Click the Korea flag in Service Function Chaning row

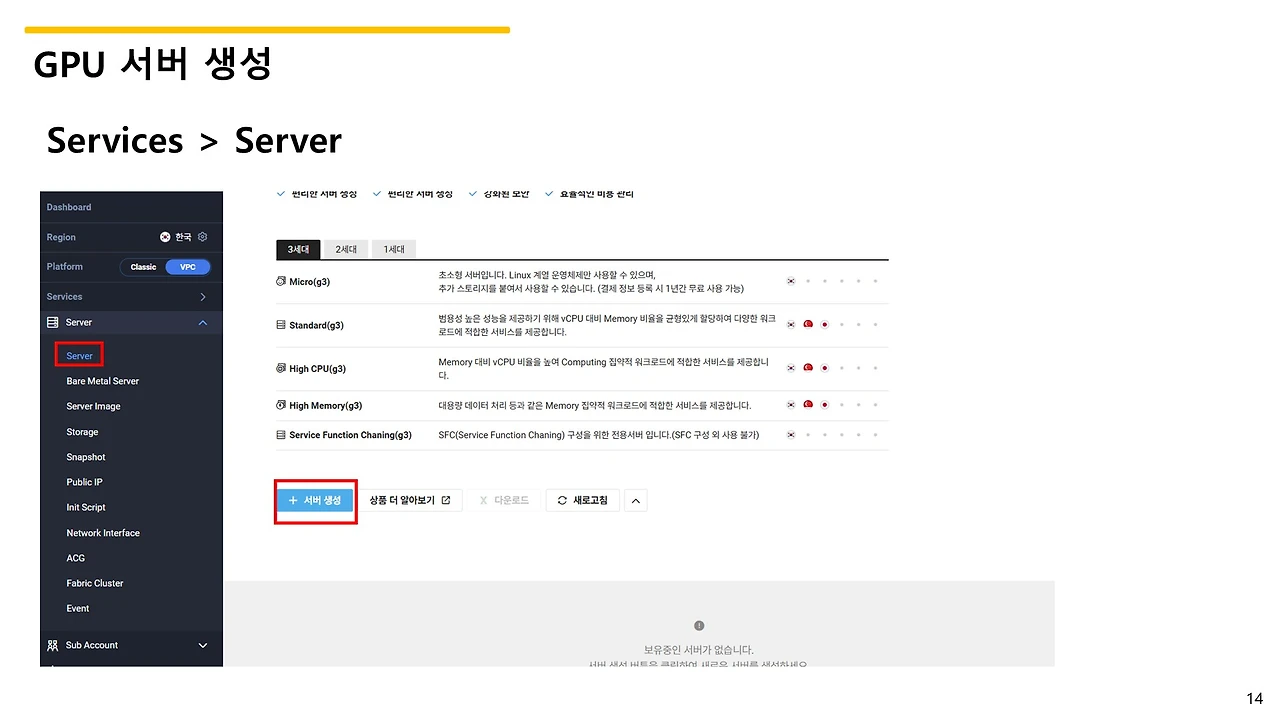[x=791, y=435]
